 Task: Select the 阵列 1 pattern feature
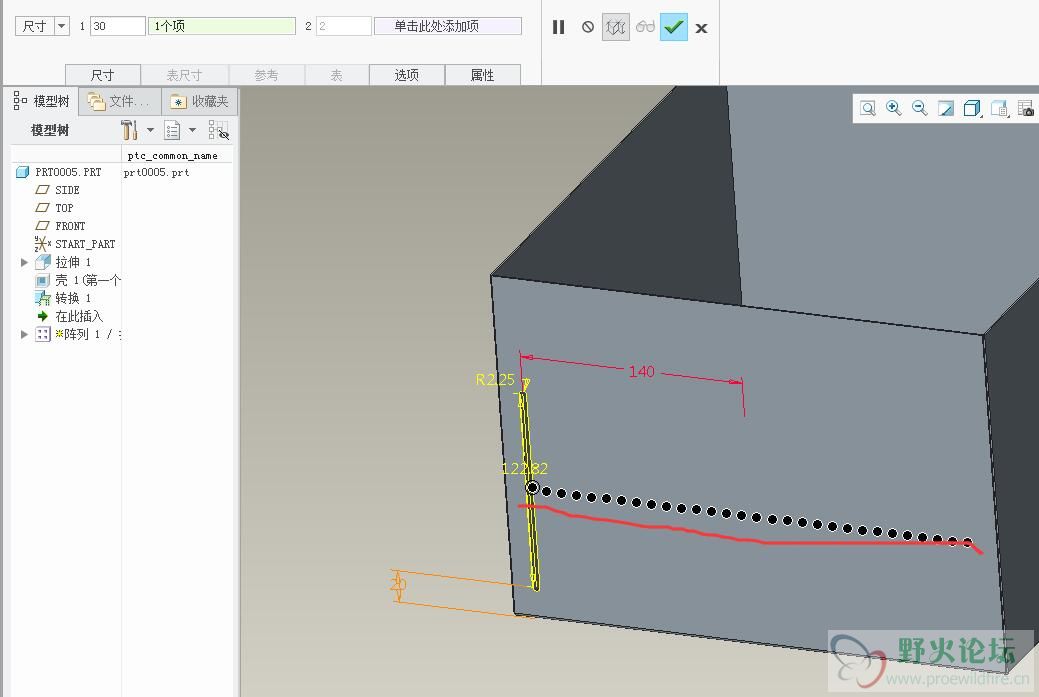[78, 334]
